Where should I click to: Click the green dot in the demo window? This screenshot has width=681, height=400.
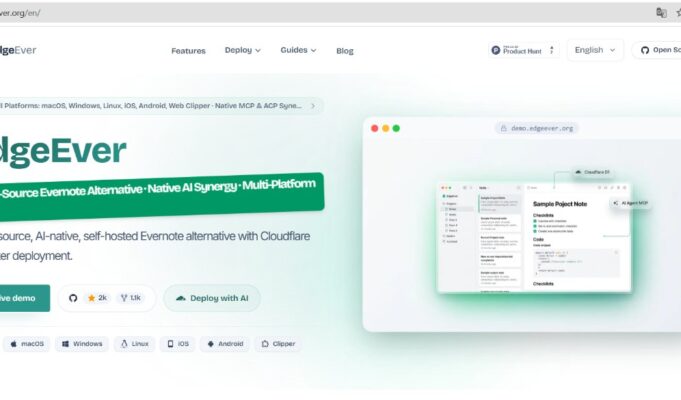click(x=396, y=128)
